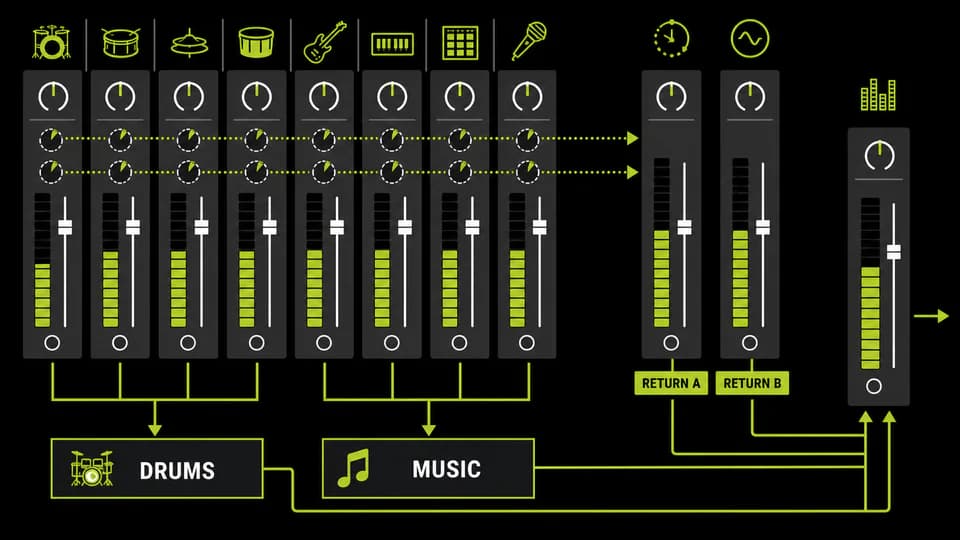Screen dimensions: 960x540
Task: Click the guitar channel lower send knob
Action: click(x=323, y=172)
